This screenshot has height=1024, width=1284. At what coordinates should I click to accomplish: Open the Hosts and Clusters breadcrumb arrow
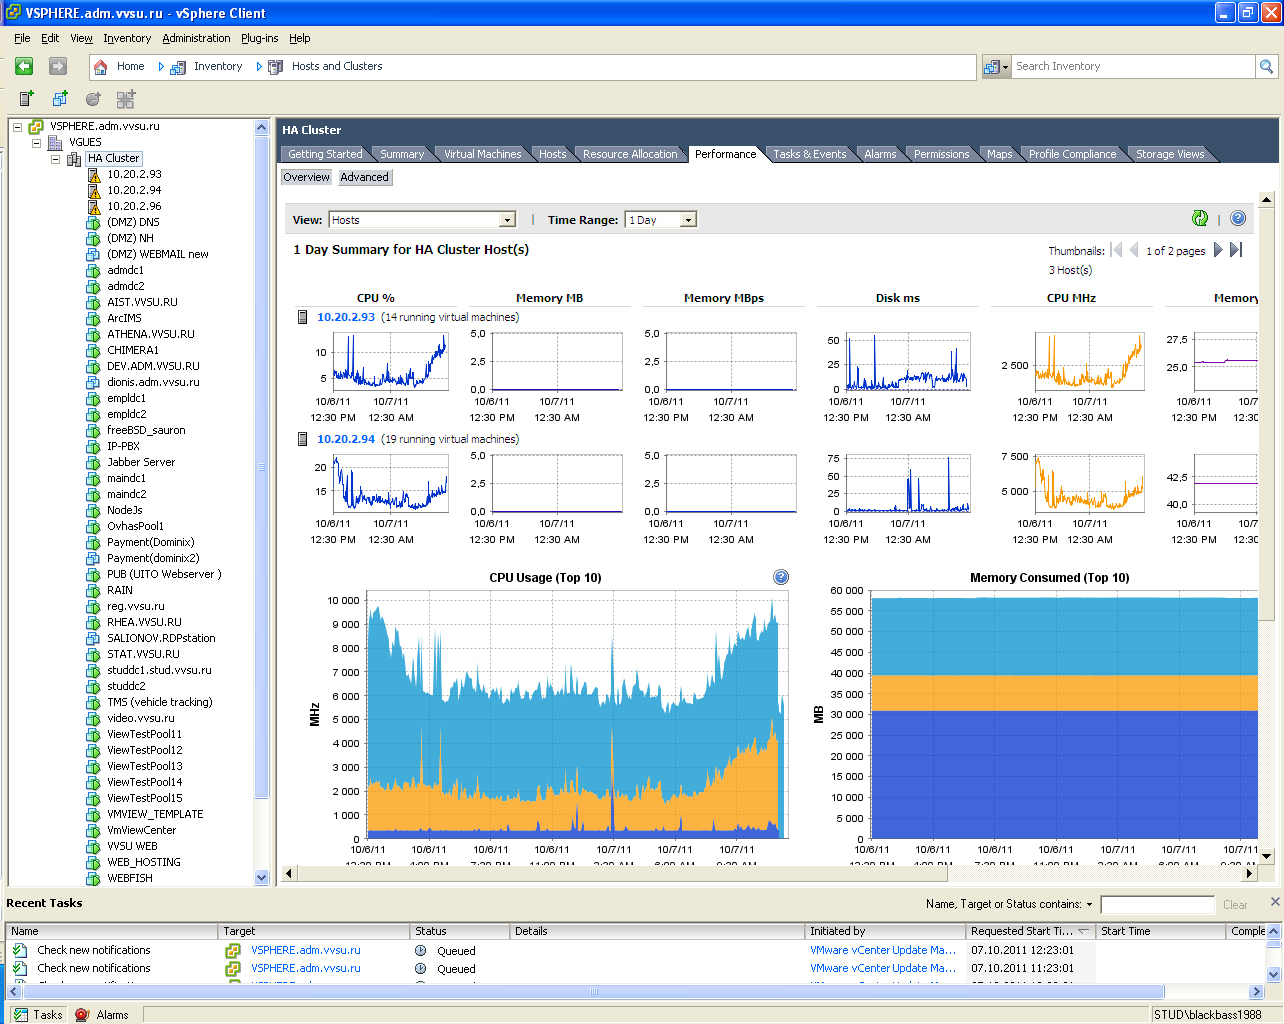[259, 67]
